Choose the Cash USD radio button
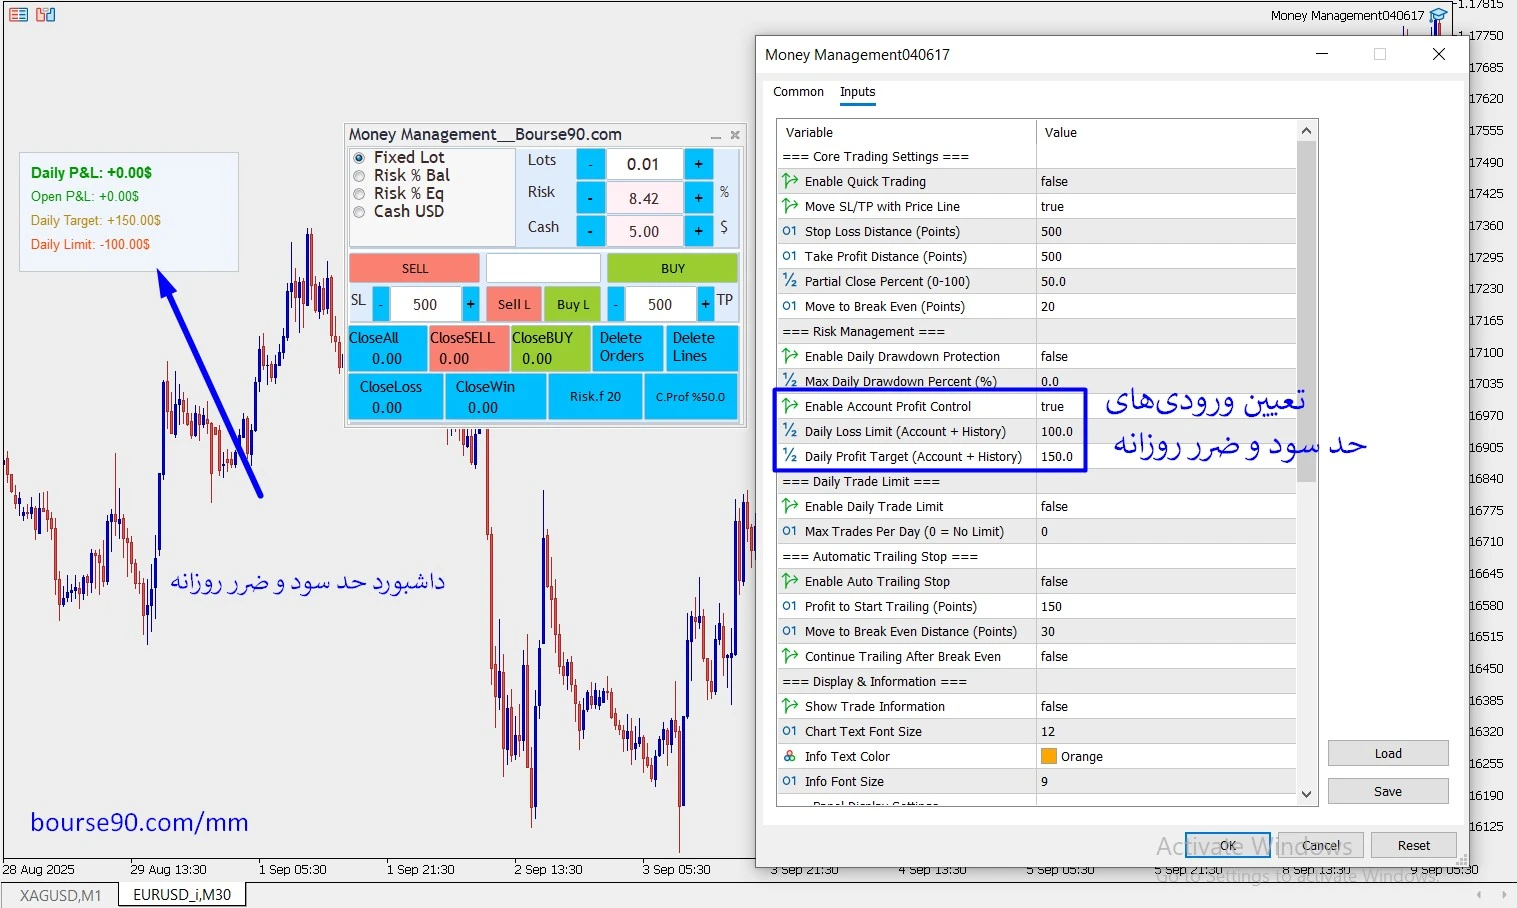This screenshot has width=1517, height=908. pyautogui.click(x=359, y=212)
